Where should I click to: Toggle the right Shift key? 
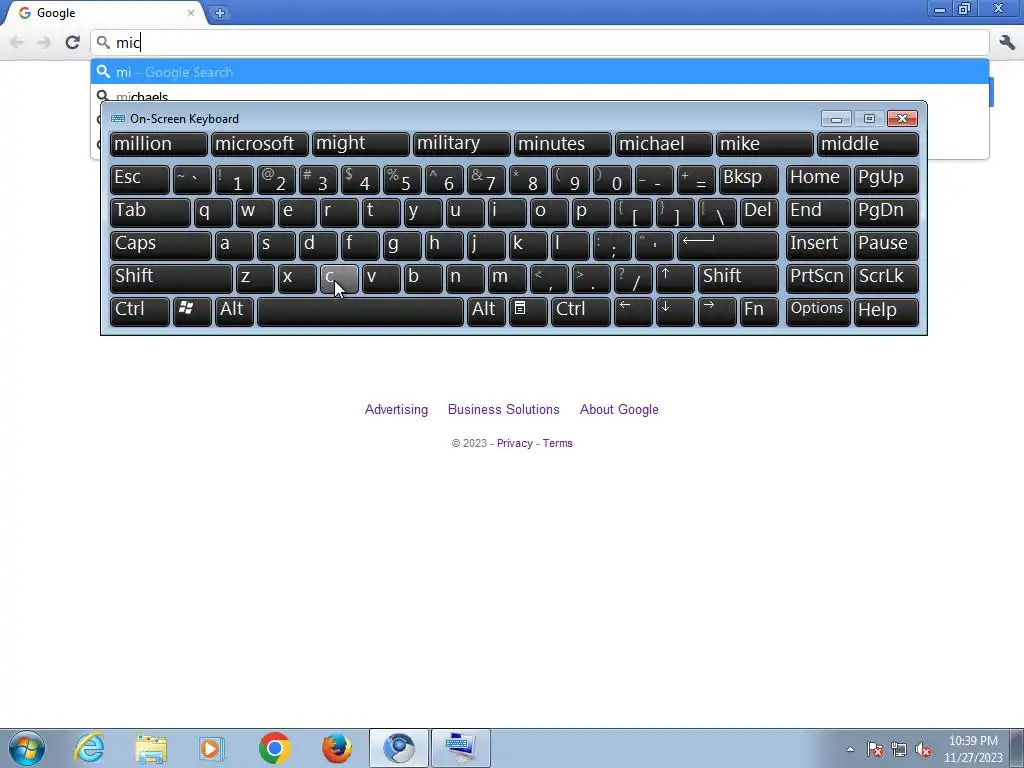tap(738, 278)
